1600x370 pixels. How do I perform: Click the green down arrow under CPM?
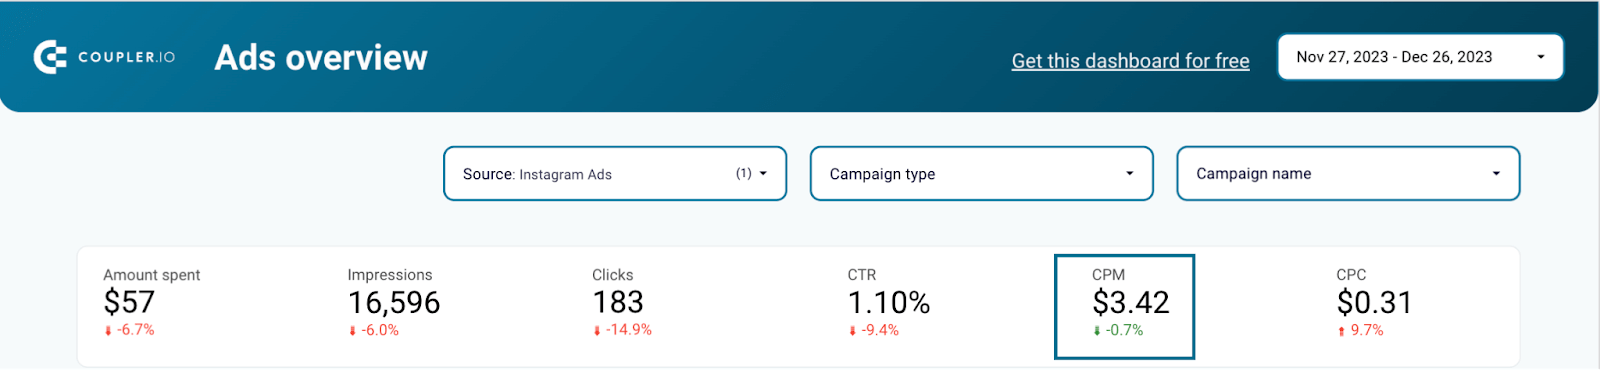[1097, 331]
